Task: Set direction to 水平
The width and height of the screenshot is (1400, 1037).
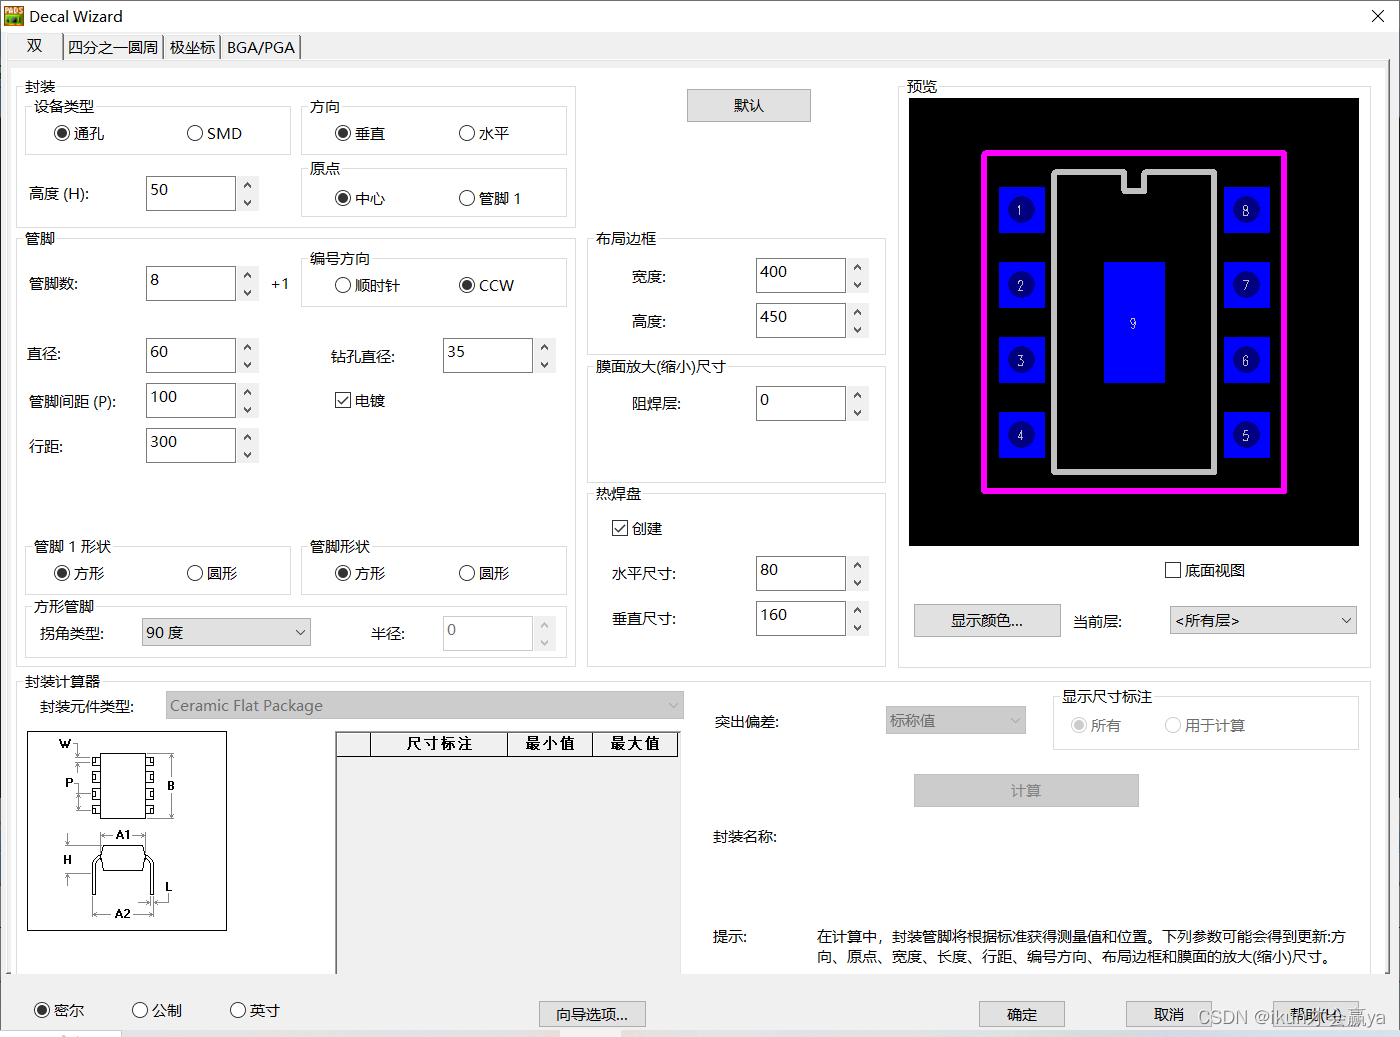Action: [466, 131]
